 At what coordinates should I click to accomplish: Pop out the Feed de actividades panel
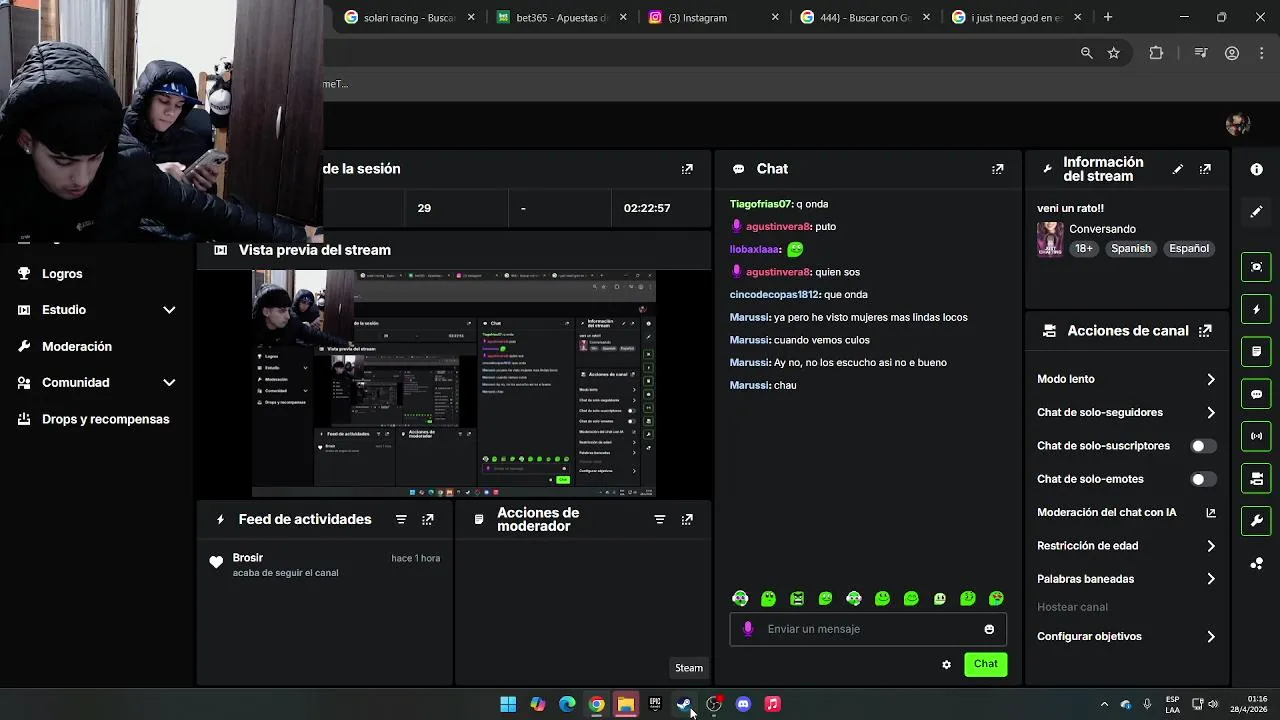(428, 520)
